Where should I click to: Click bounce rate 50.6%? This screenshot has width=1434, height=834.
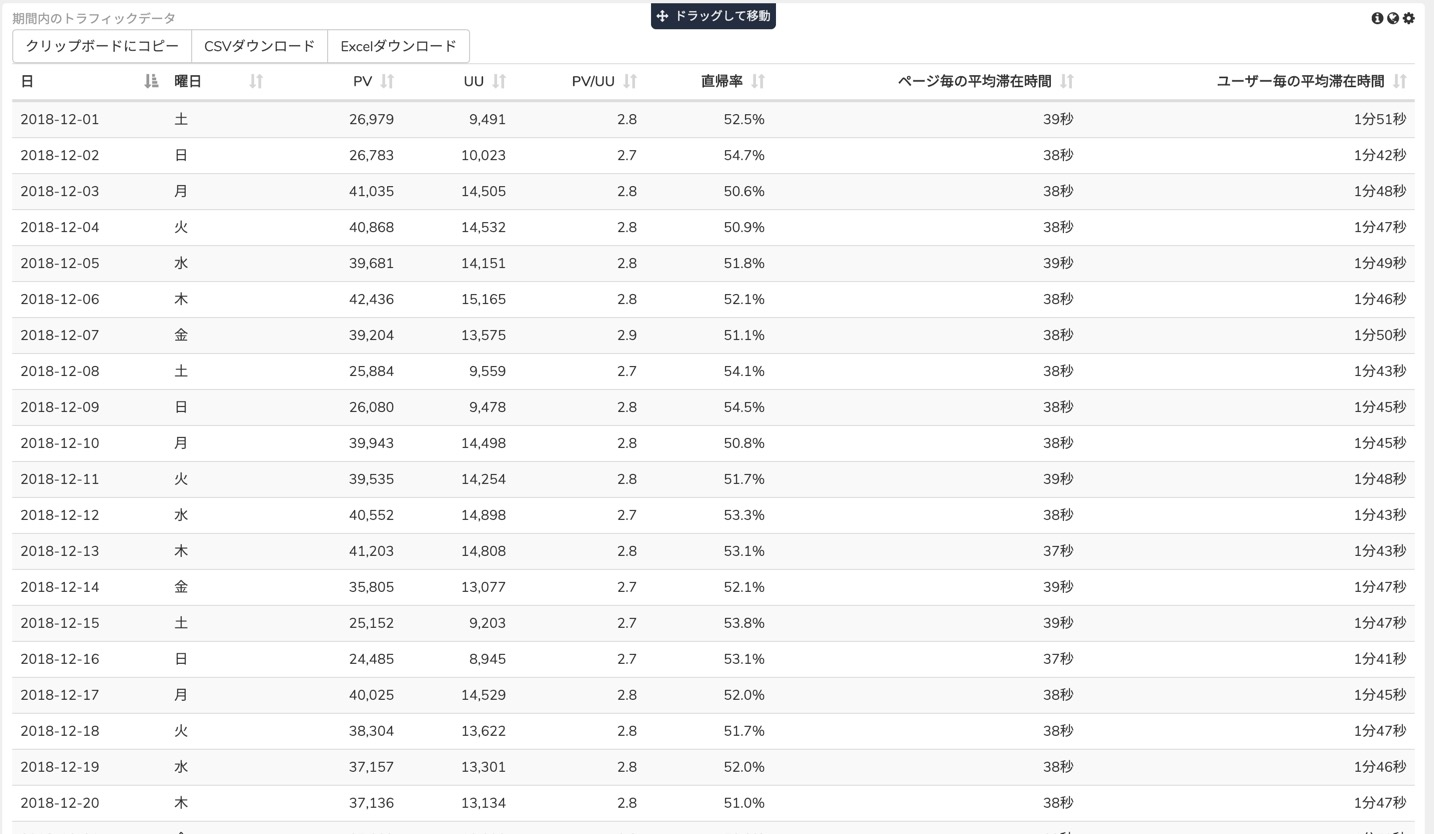coord(744,191)
